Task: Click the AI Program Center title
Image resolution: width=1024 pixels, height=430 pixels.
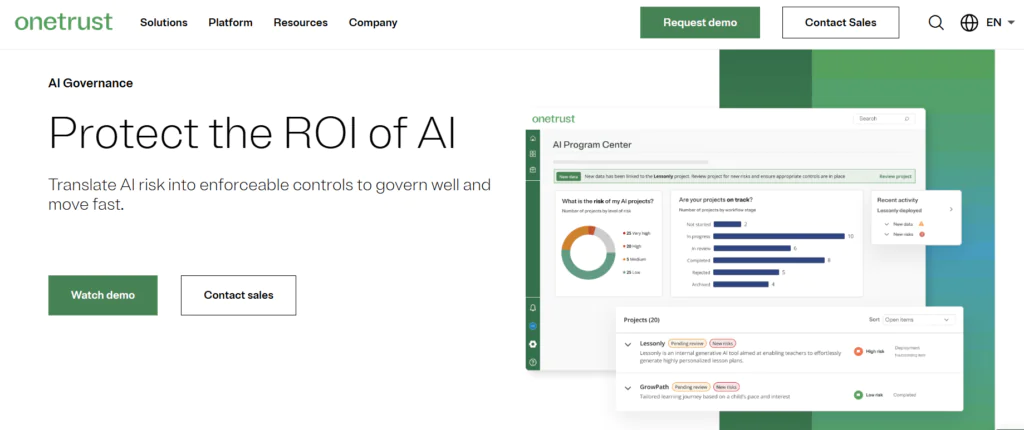Action: (x=592, y=144)
